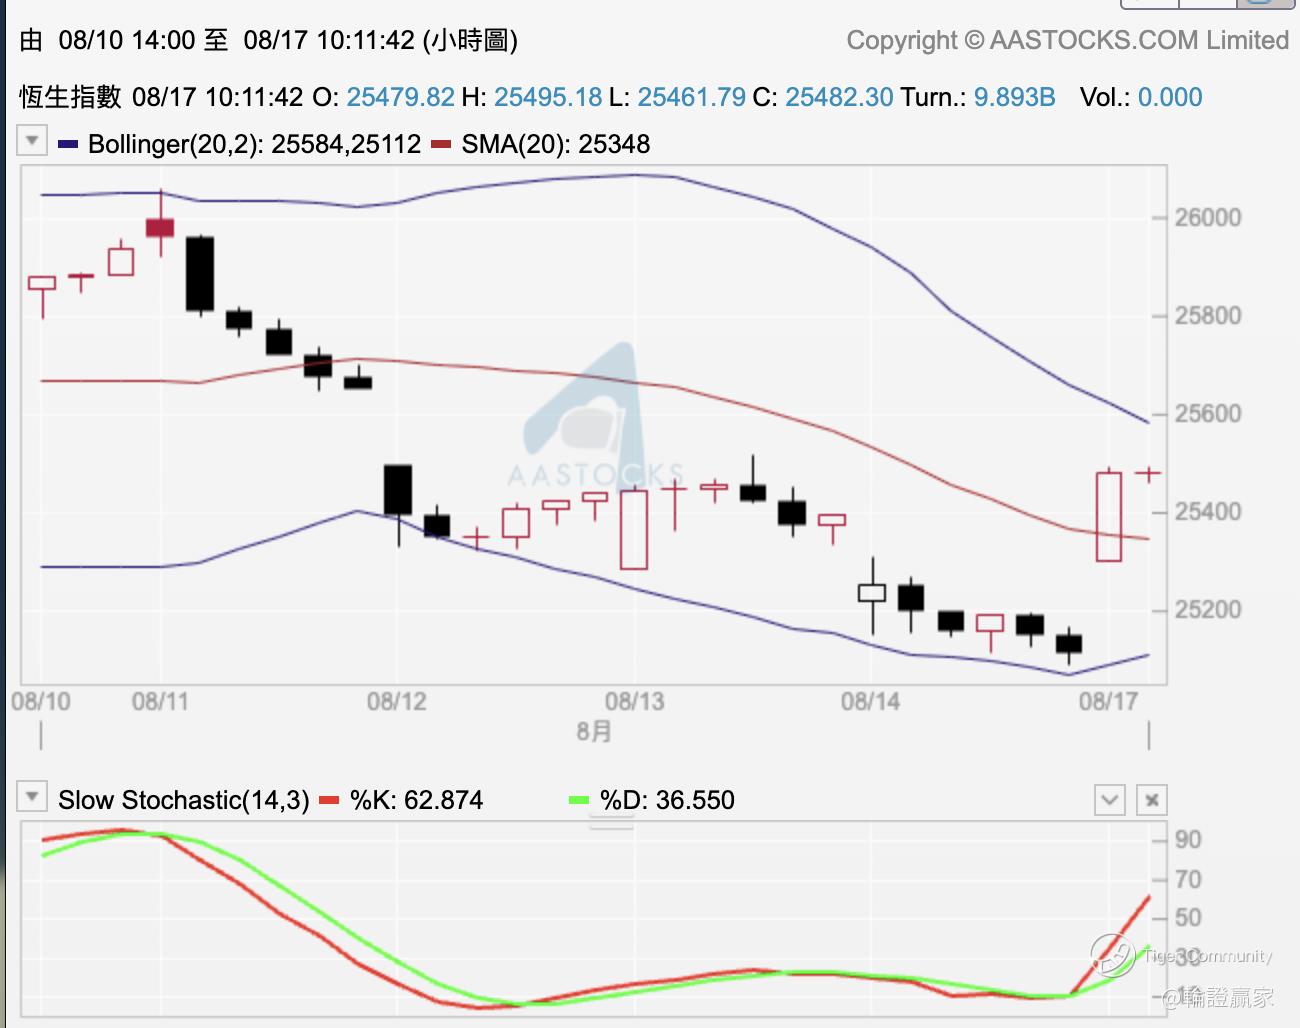Click the turnover value 9.893B

1015,97
